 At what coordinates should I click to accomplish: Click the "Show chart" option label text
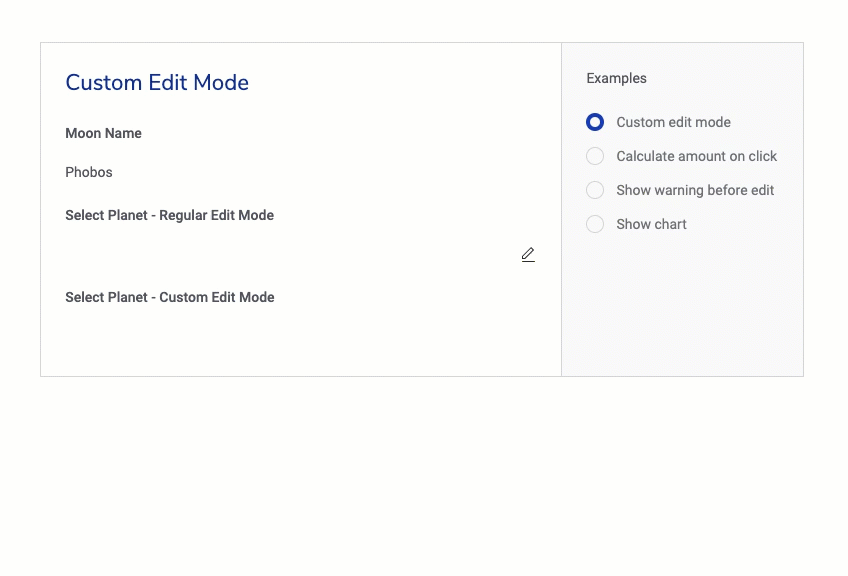click(x=651, y=224)
